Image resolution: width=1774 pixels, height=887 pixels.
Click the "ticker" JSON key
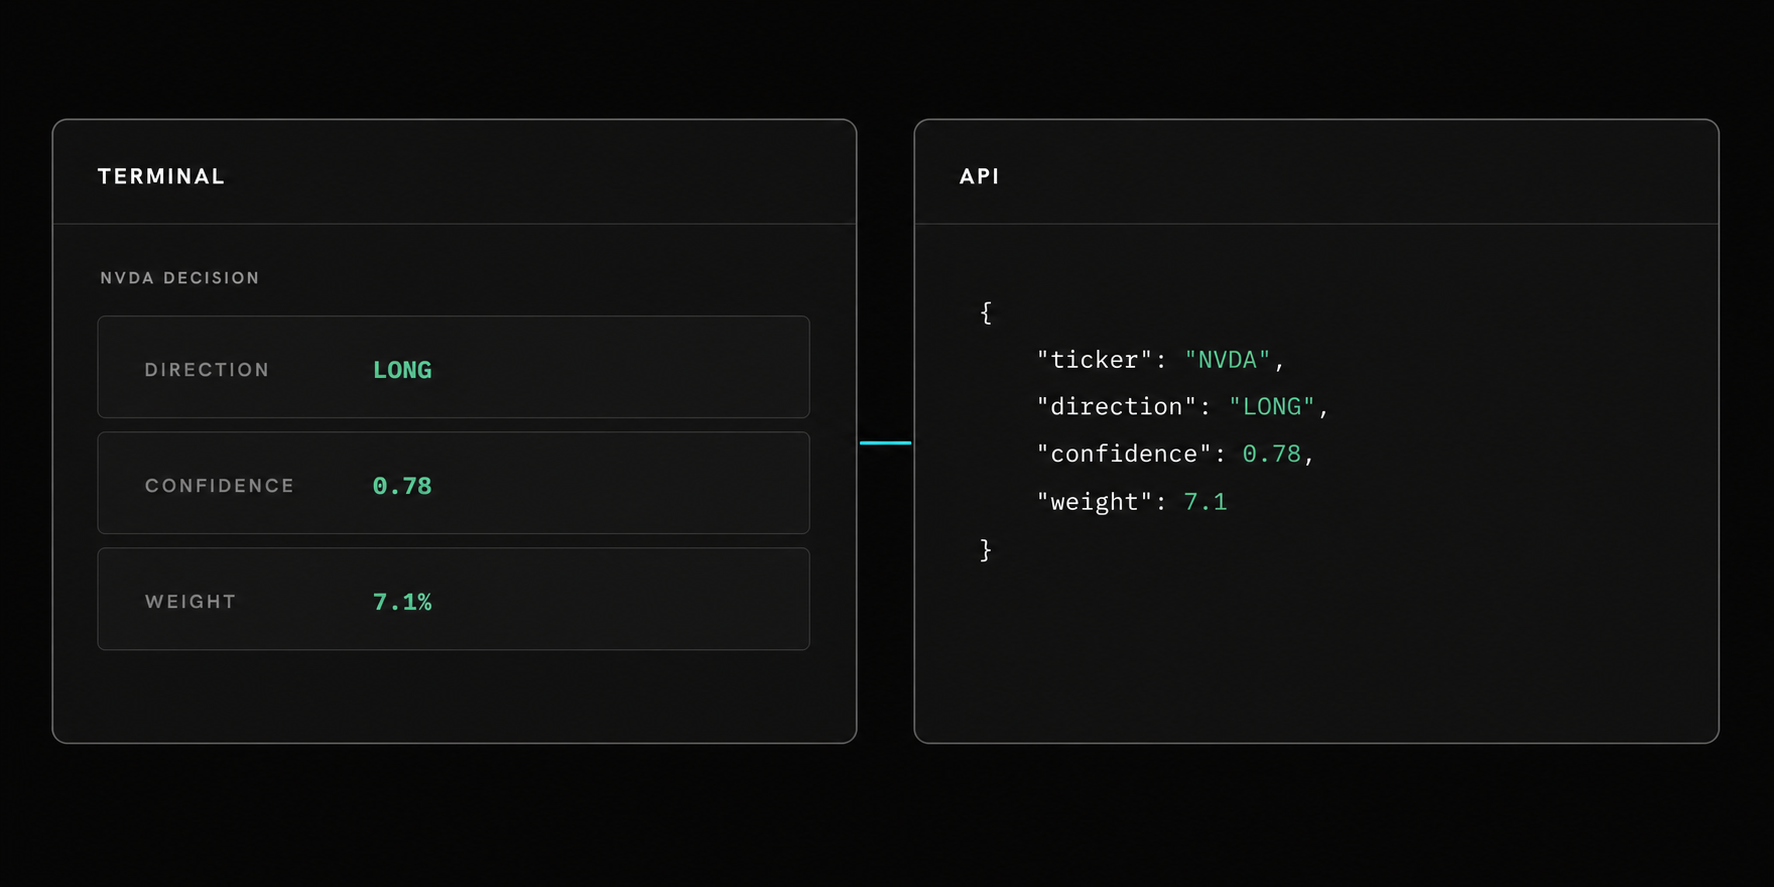click(1095, 360)
